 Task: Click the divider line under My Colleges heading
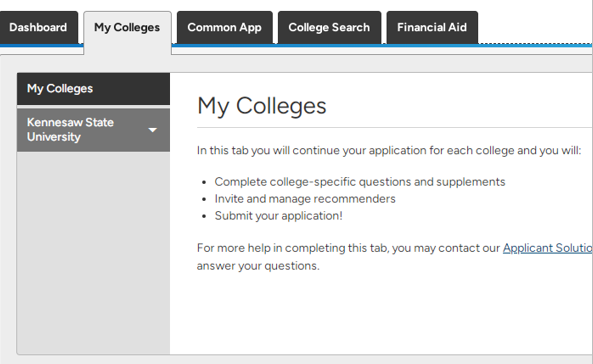click(x=394, y=128)
